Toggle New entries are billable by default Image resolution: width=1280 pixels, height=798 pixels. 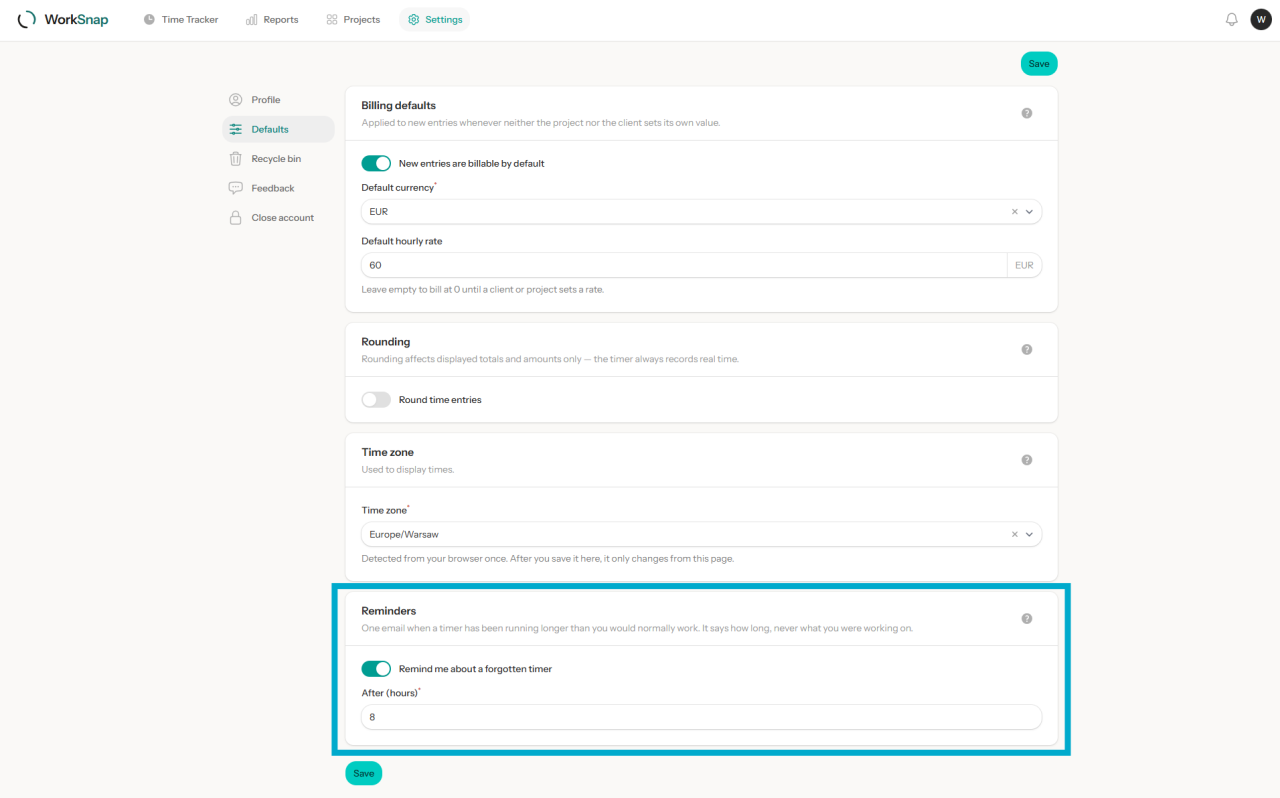click(376, 163)
